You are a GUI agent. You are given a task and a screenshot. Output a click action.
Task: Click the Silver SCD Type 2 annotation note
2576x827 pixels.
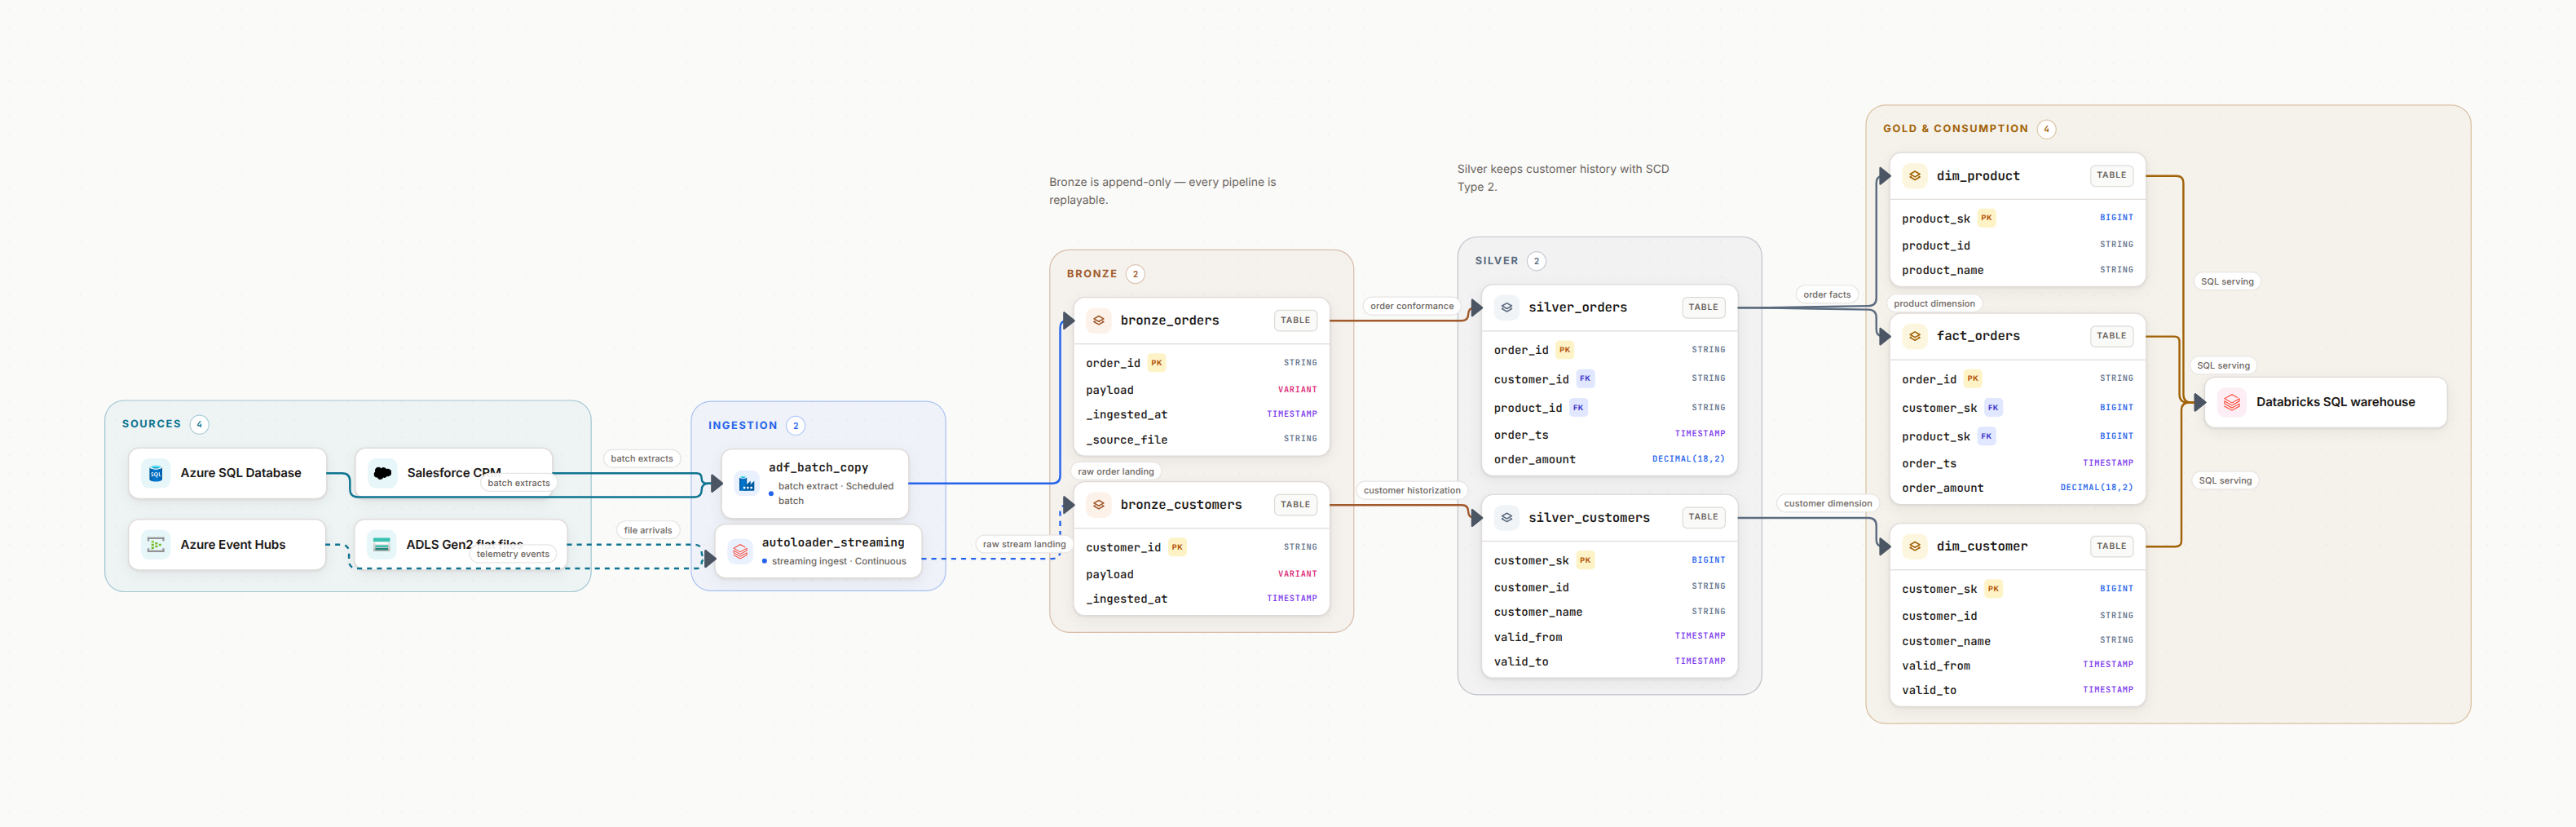(x=1563, y=178)
